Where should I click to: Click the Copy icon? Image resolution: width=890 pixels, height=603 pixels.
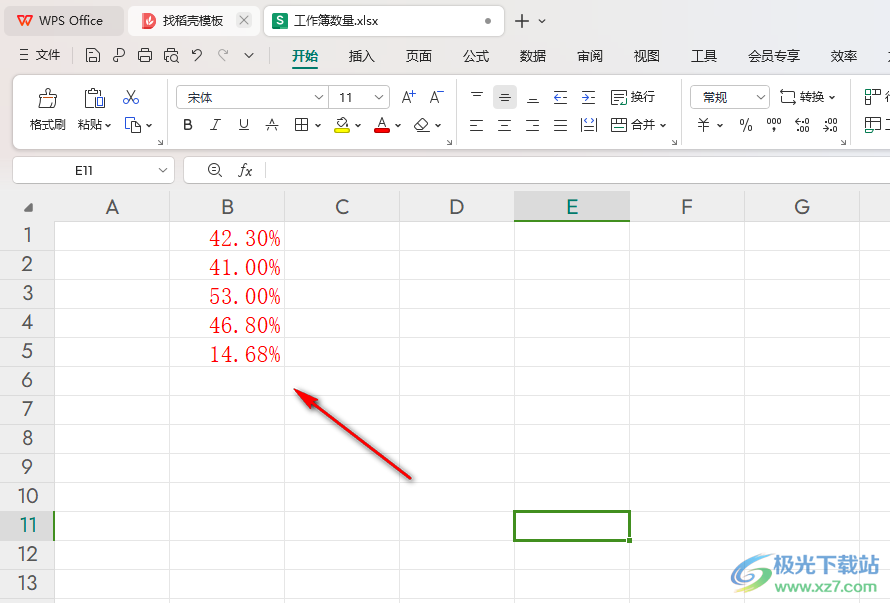click(132, 125)
